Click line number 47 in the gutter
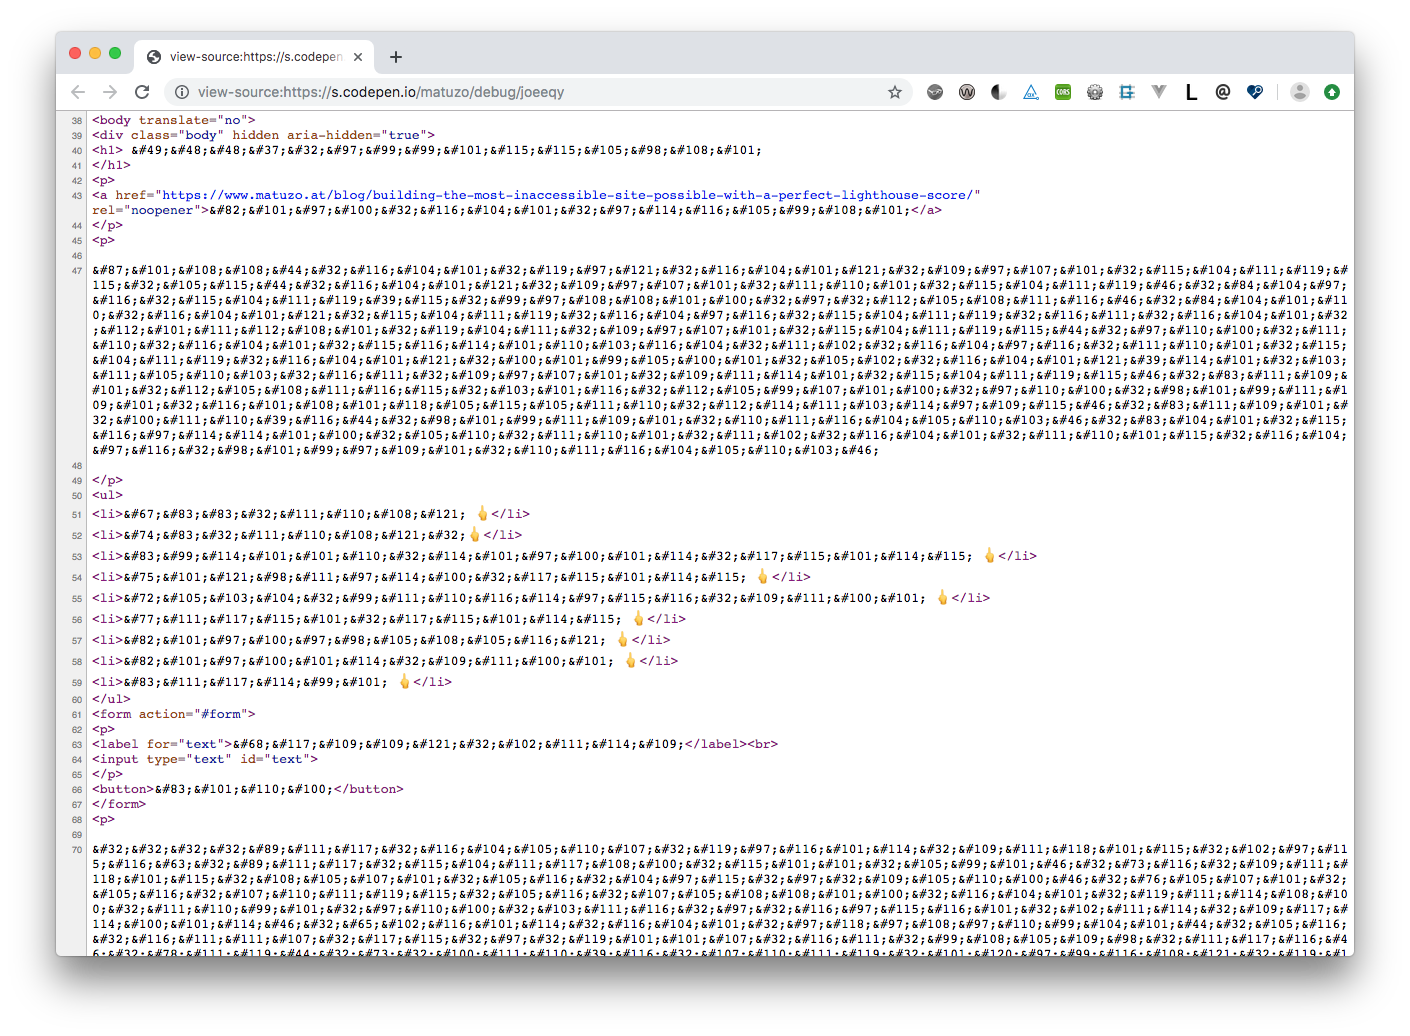Image resolution: width=1410 pixels, height=1036 pixels. click(77, 271)
